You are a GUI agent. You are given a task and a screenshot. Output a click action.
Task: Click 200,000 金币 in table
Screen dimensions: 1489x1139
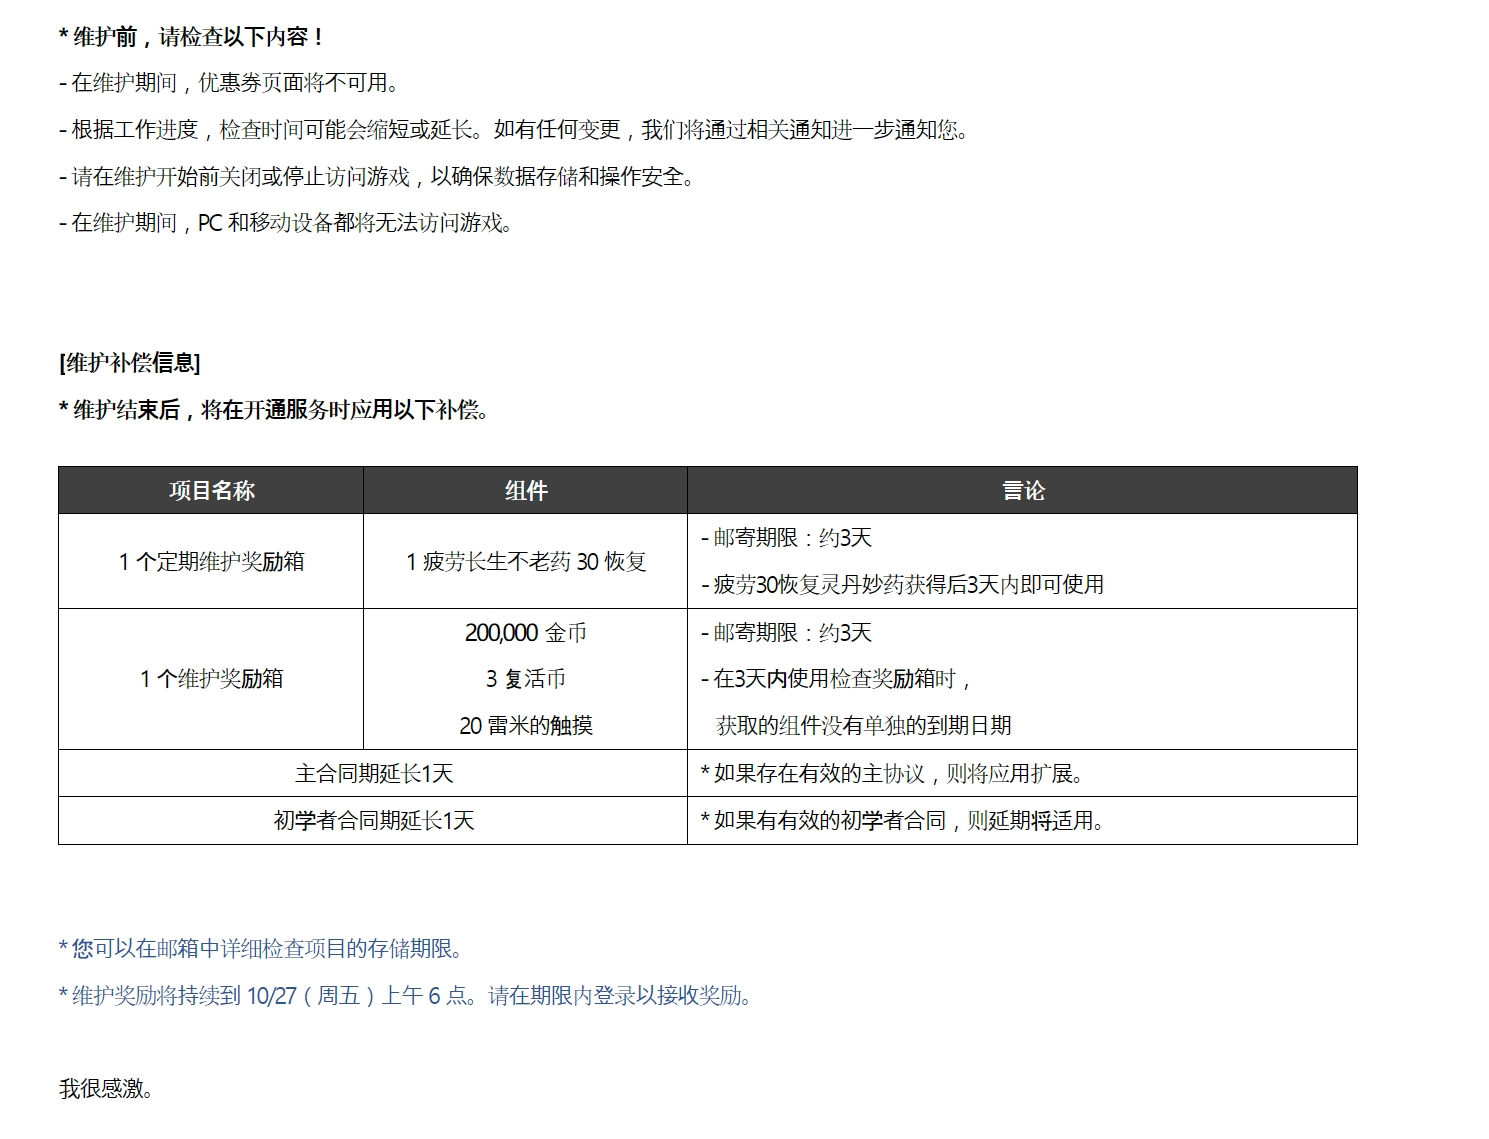[526, 633]
